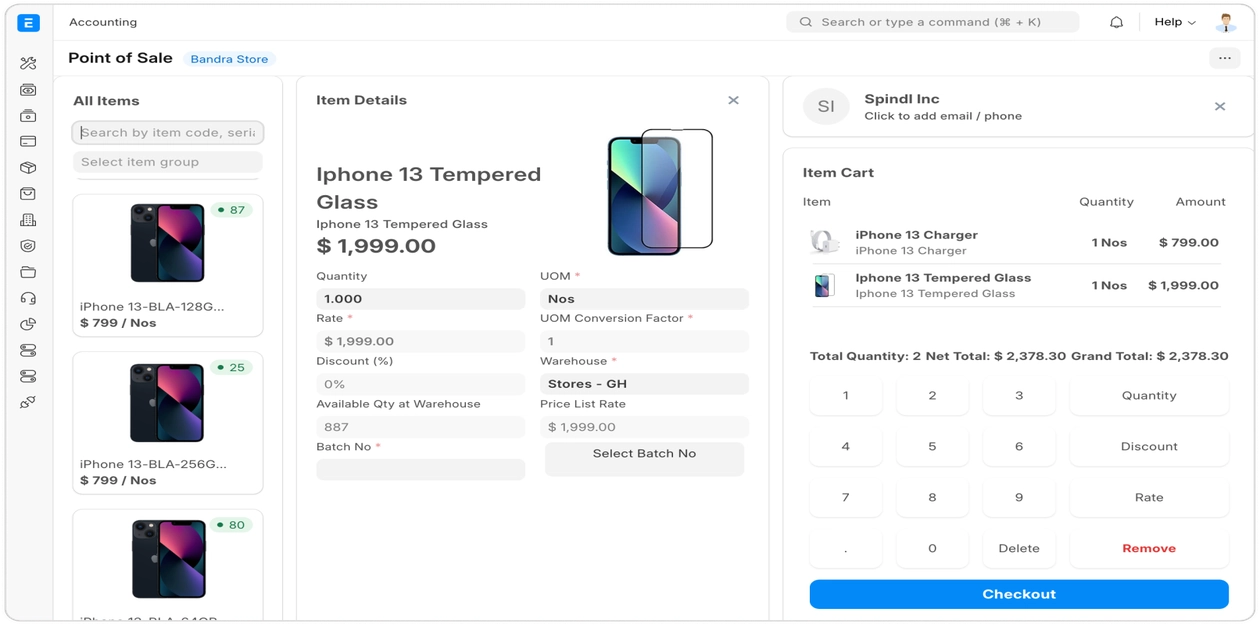Open the pie chart icon in sidebar
The width and height of the screenshot is (1260, 625).
tap(28, 324)
